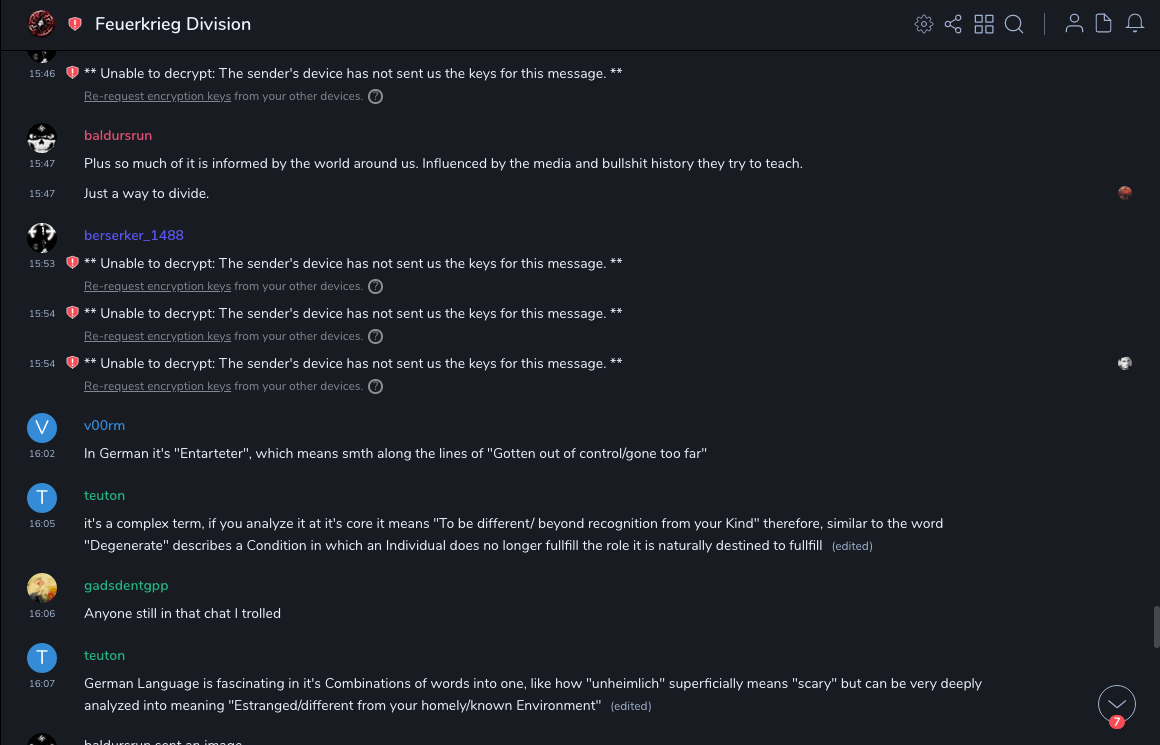This screenshot has width=1160, height=745.
Task: Open the Feuerkrieg Division room avatar
Action: 41,24
